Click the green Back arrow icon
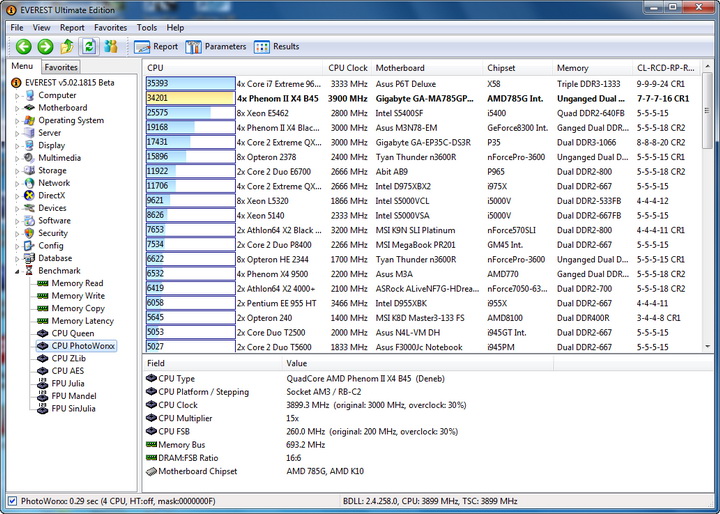Image resolution: width=720 pixels, height=514 pixels. pyautogui.click(x=23, y=46)
